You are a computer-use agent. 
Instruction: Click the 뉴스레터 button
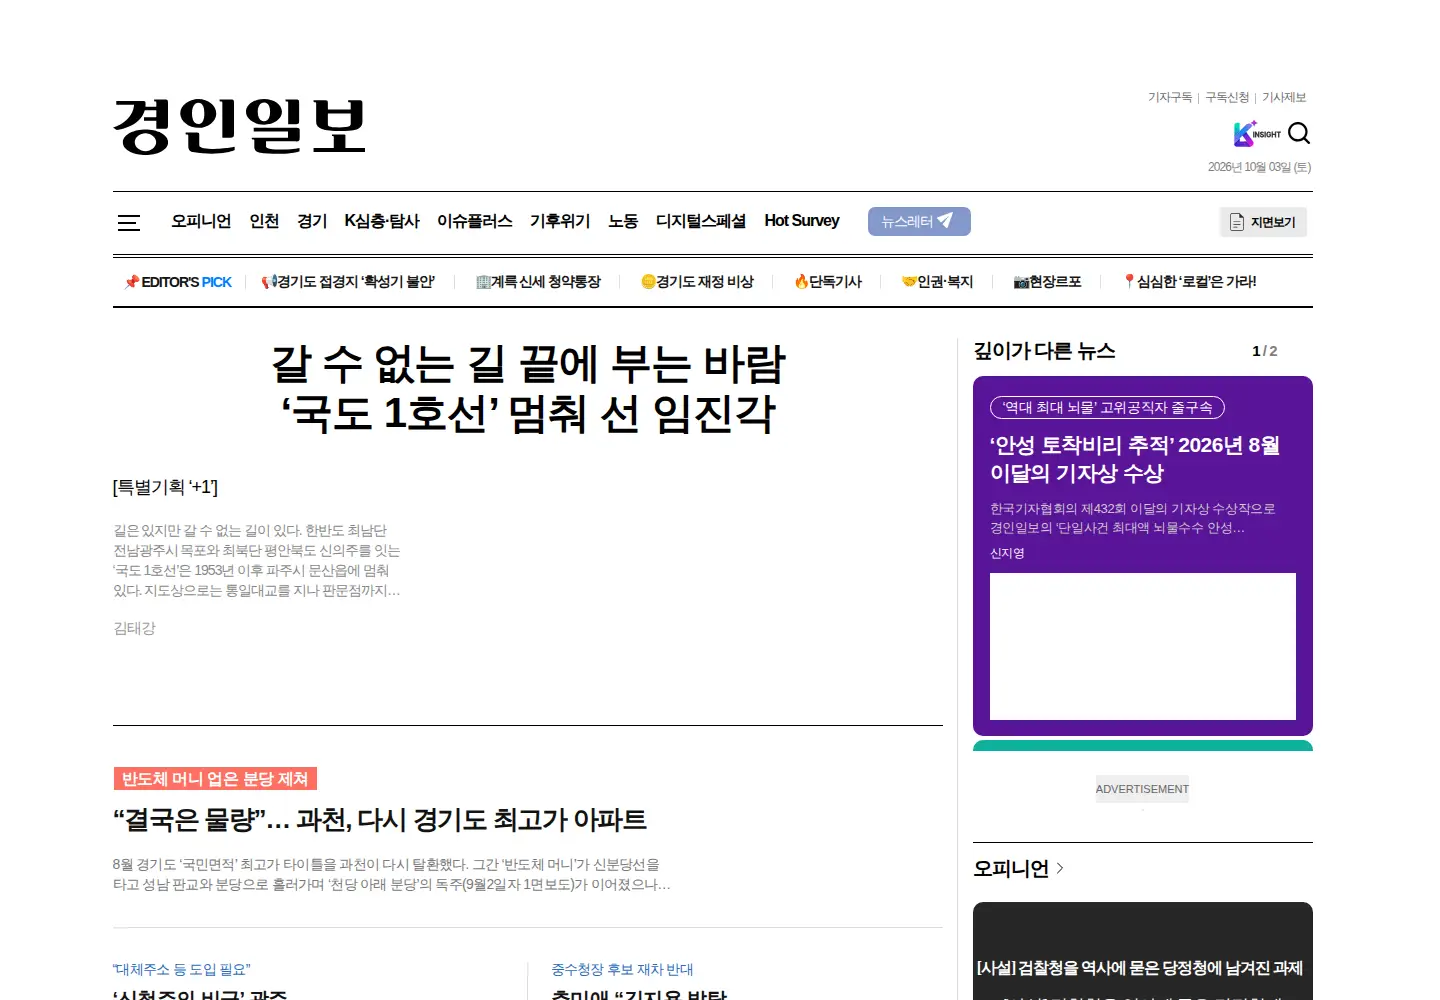pos(919,221)
